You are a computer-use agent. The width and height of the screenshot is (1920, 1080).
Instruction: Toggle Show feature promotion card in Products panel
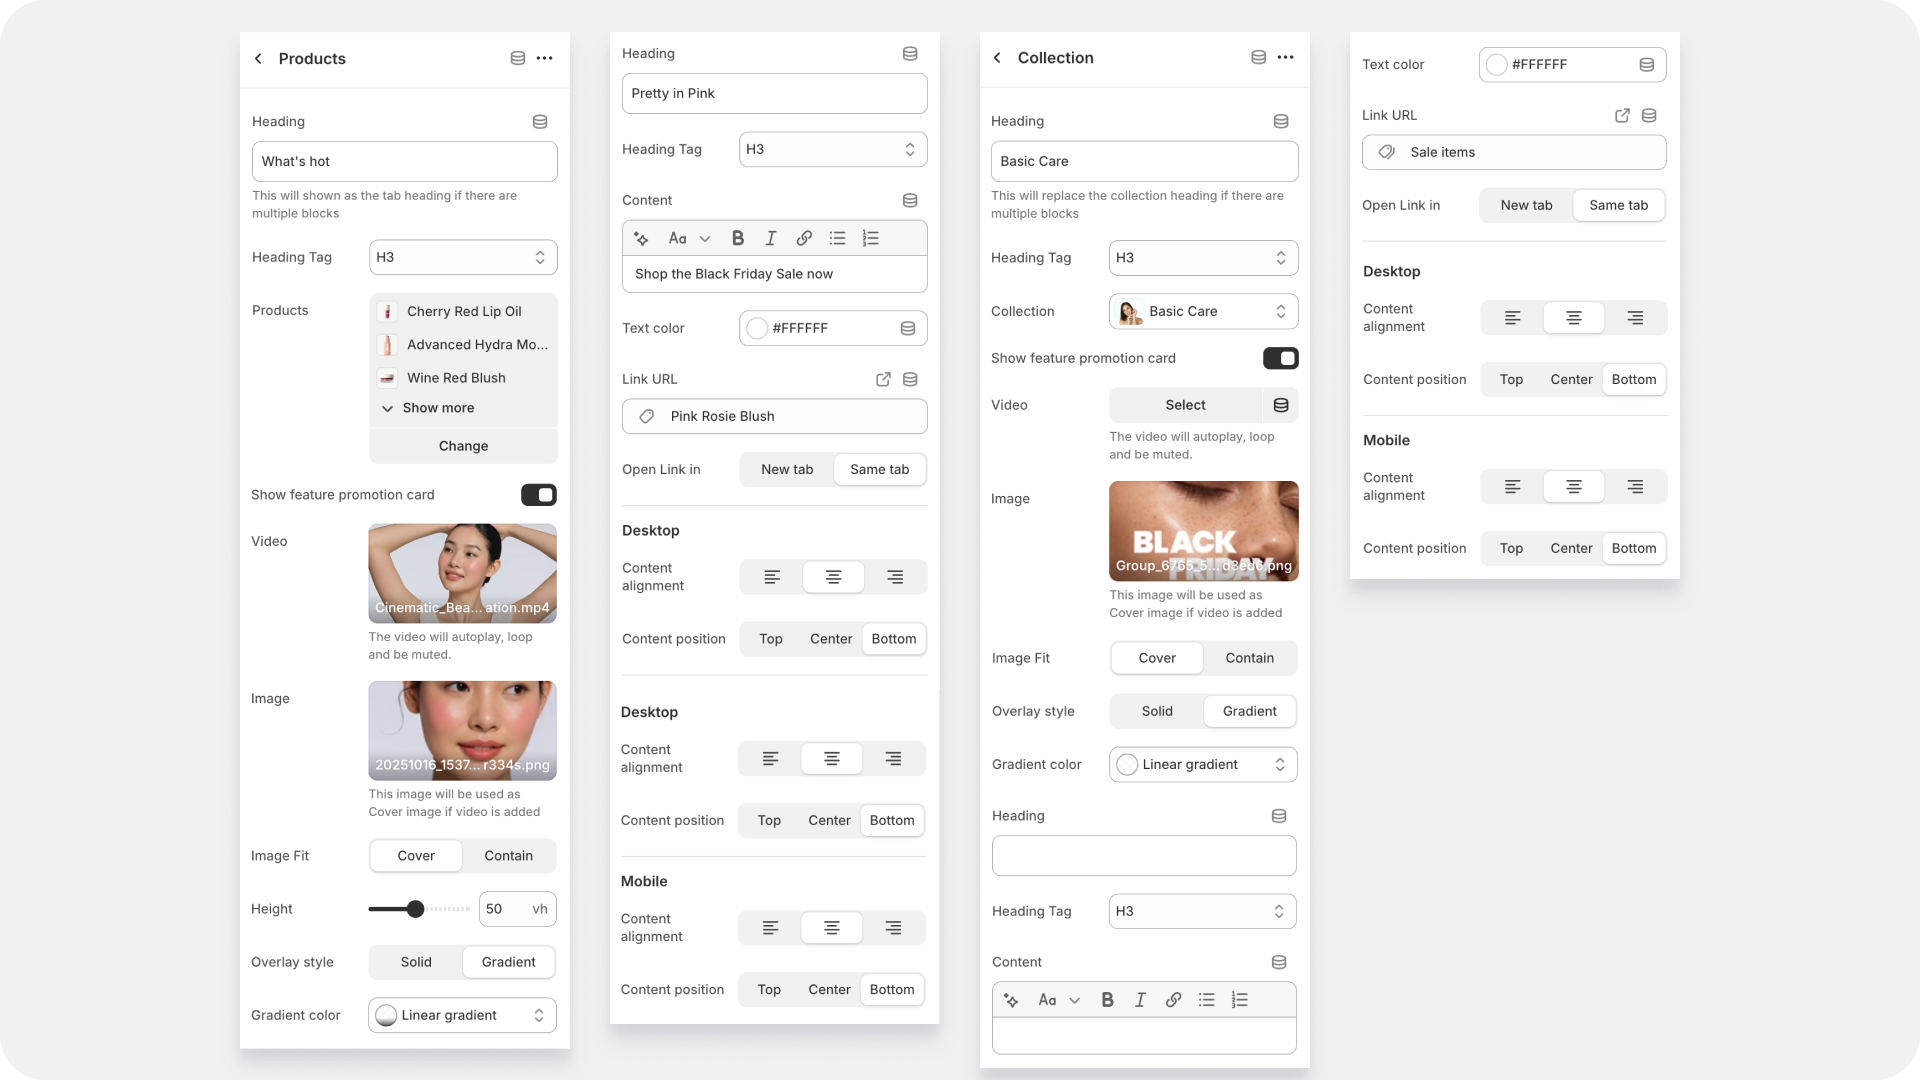538,495
